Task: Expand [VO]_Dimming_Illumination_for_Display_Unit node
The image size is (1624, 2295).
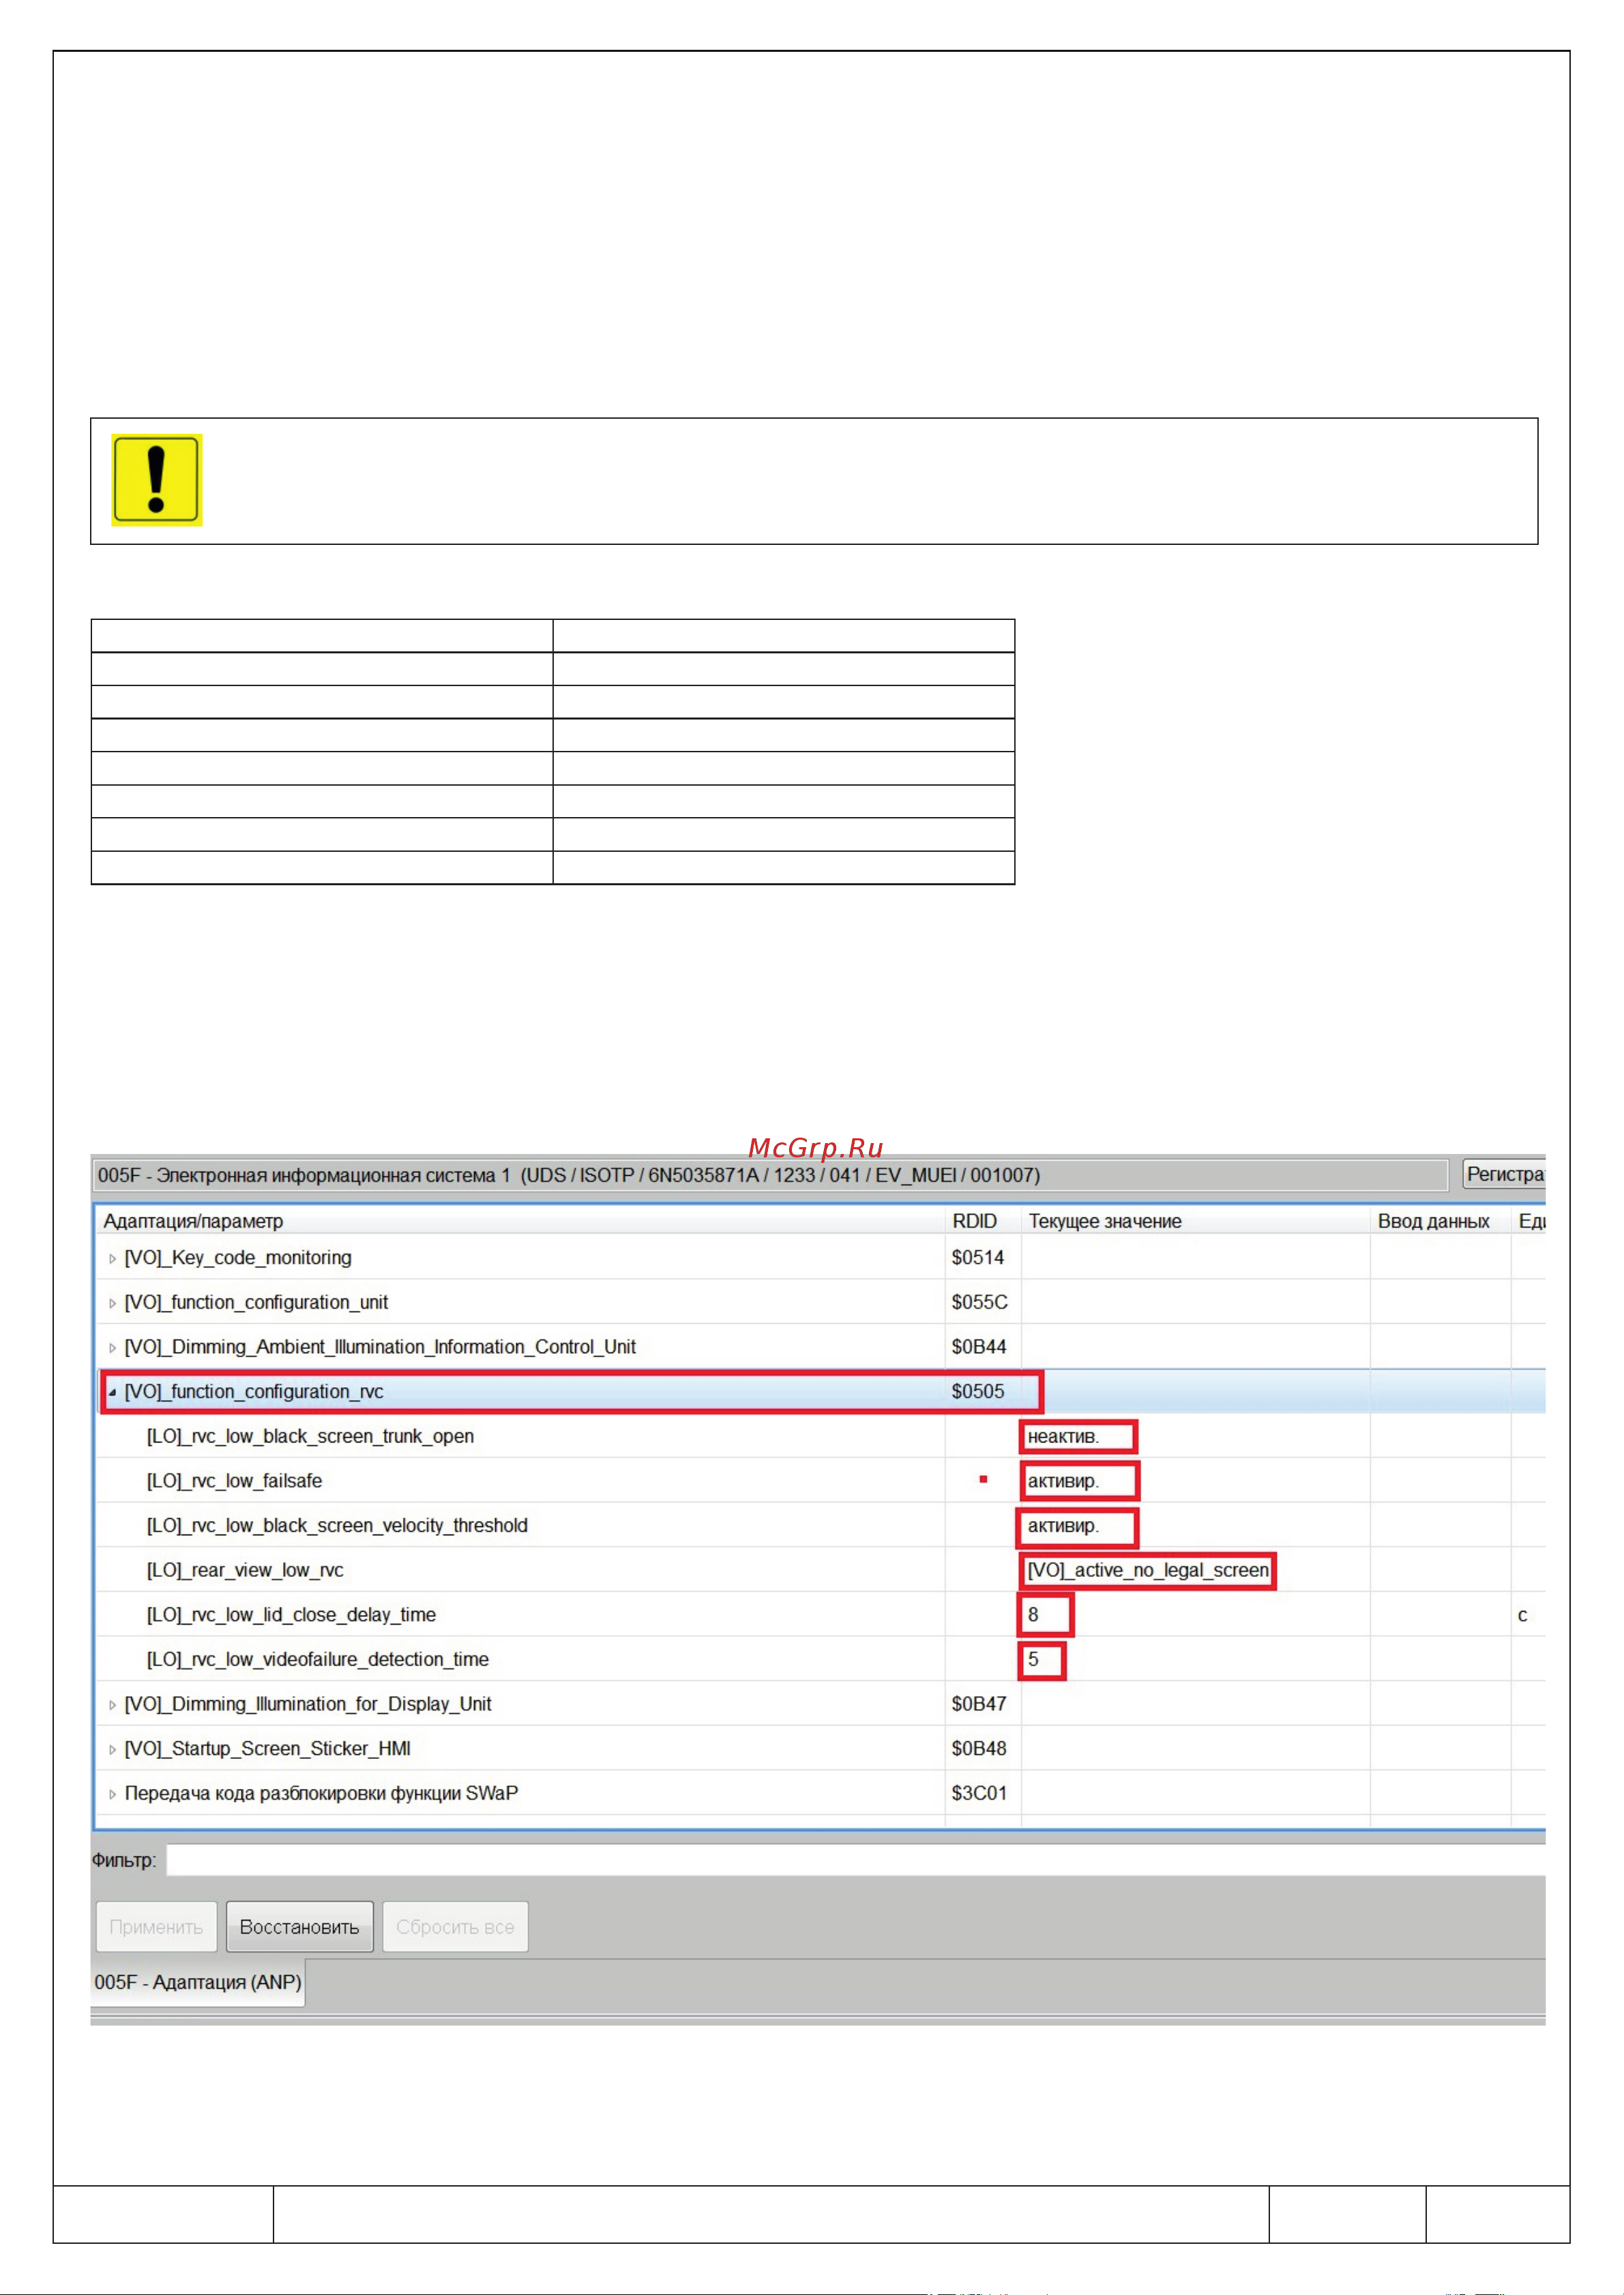Action: [112, 1705]
